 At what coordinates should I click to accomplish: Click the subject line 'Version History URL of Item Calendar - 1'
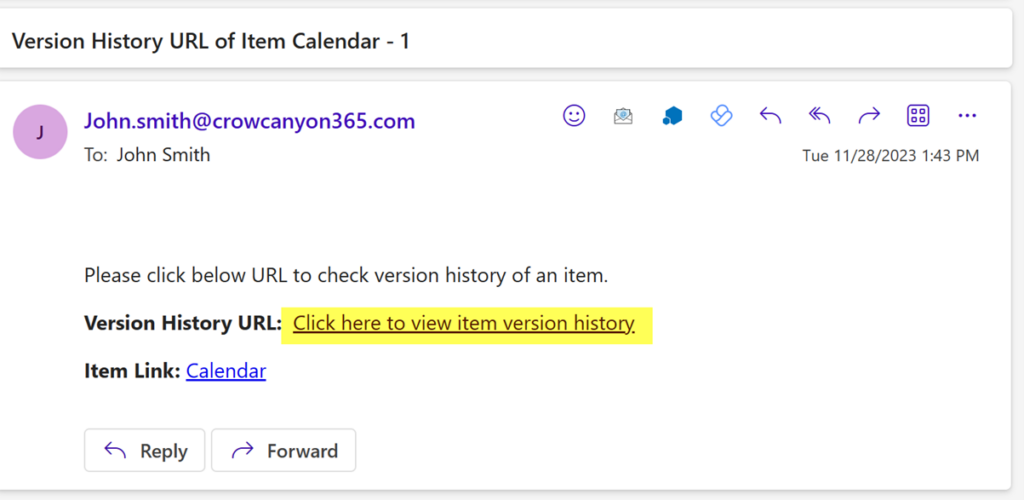click(211, 41)
